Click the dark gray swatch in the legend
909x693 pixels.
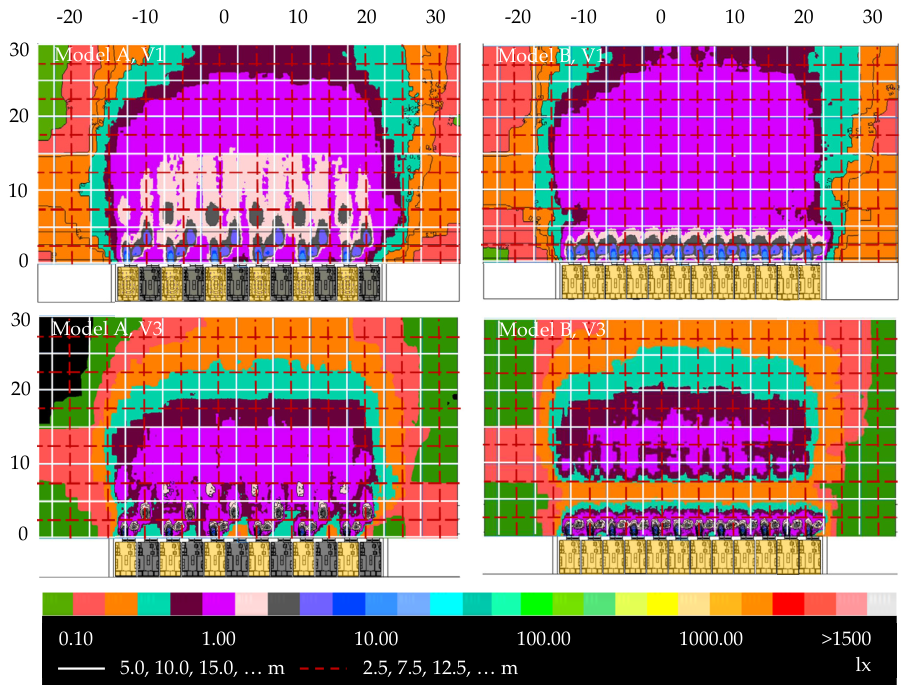click(x=284, y=604)
